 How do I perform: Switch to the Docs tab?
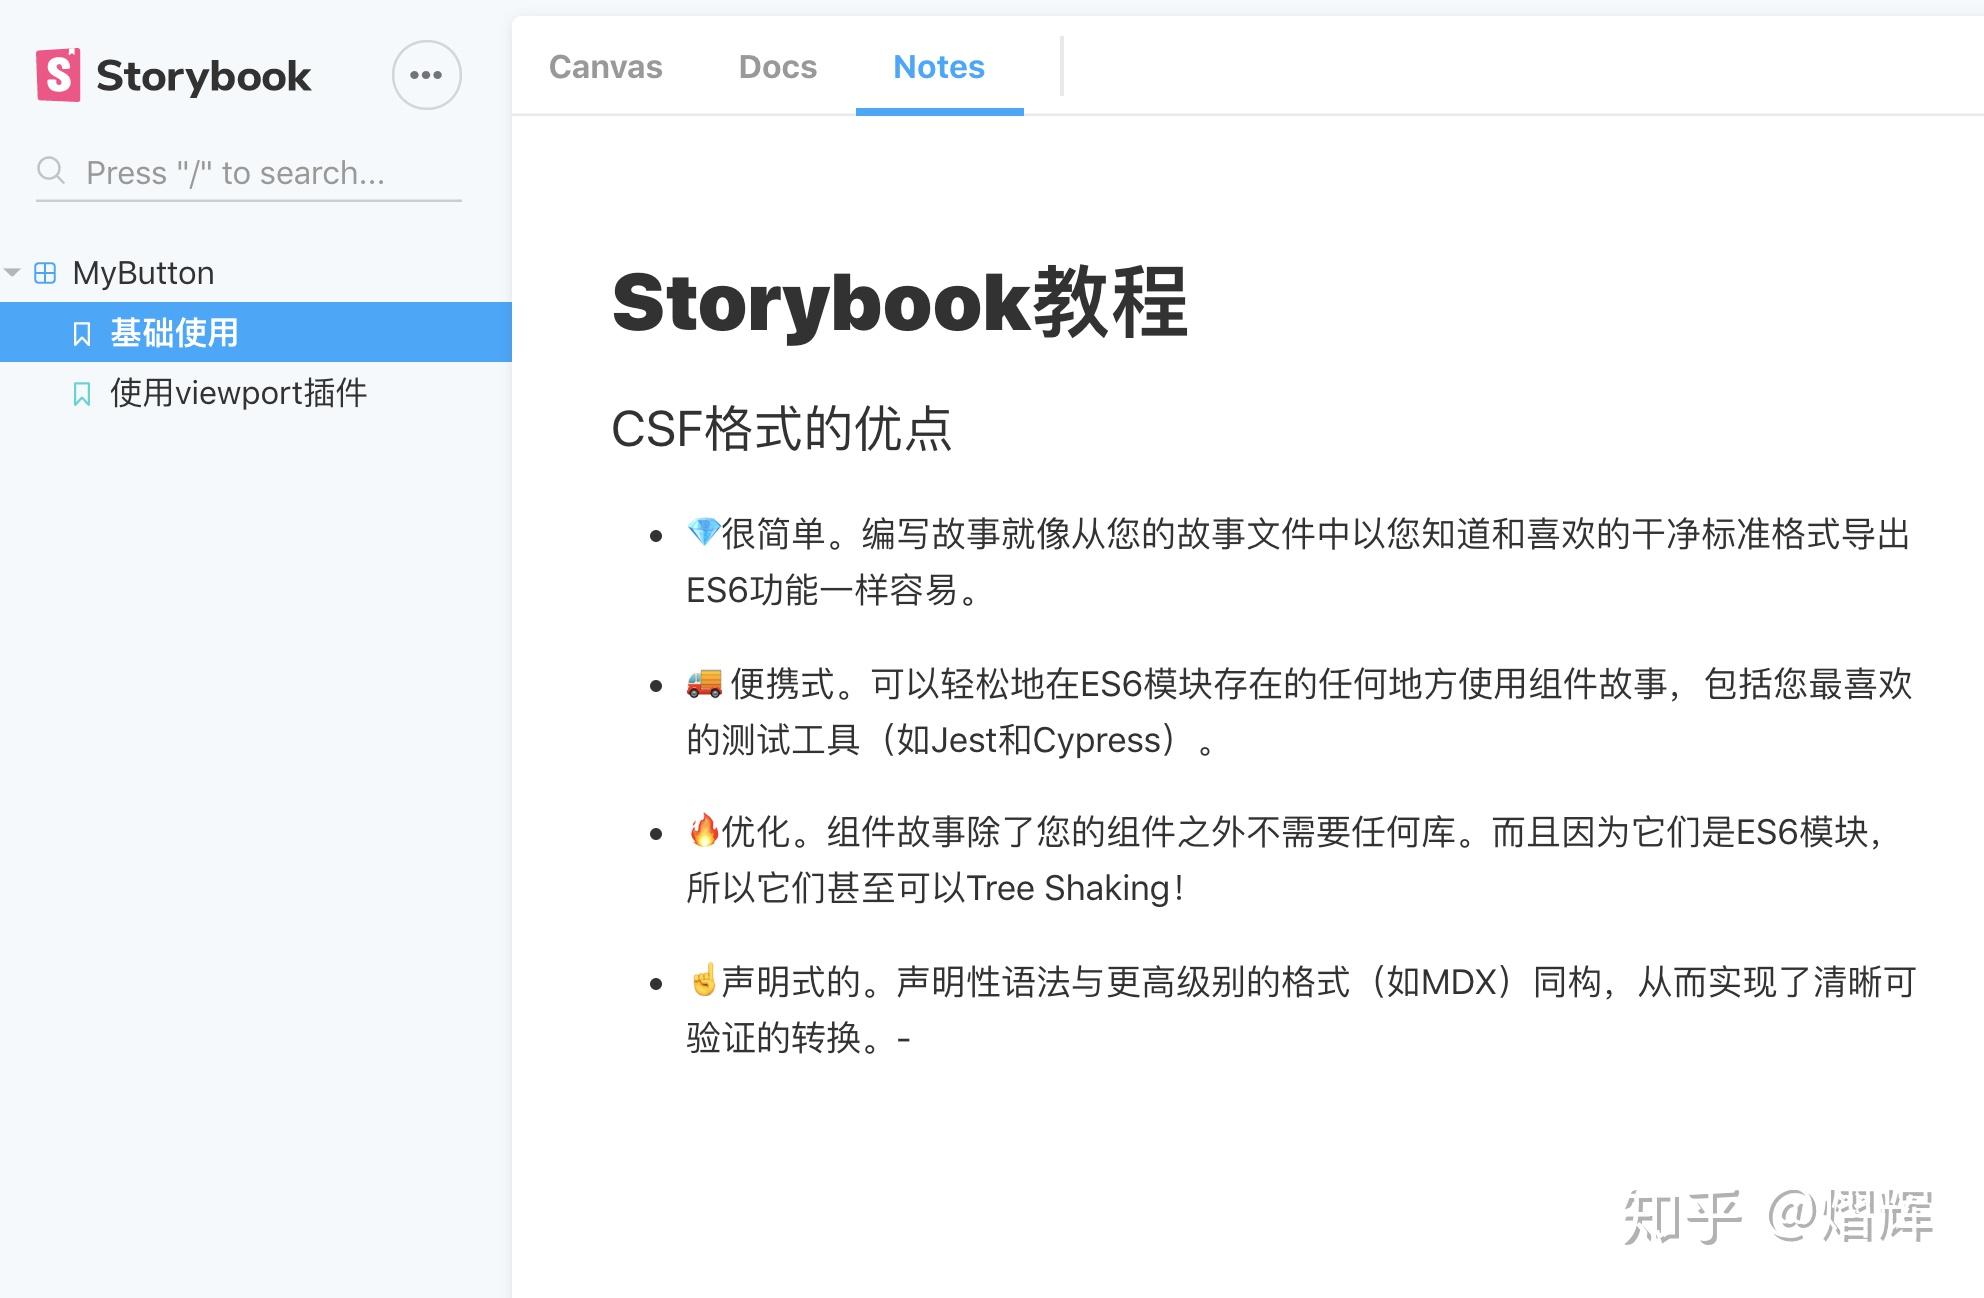coord(777,67)
